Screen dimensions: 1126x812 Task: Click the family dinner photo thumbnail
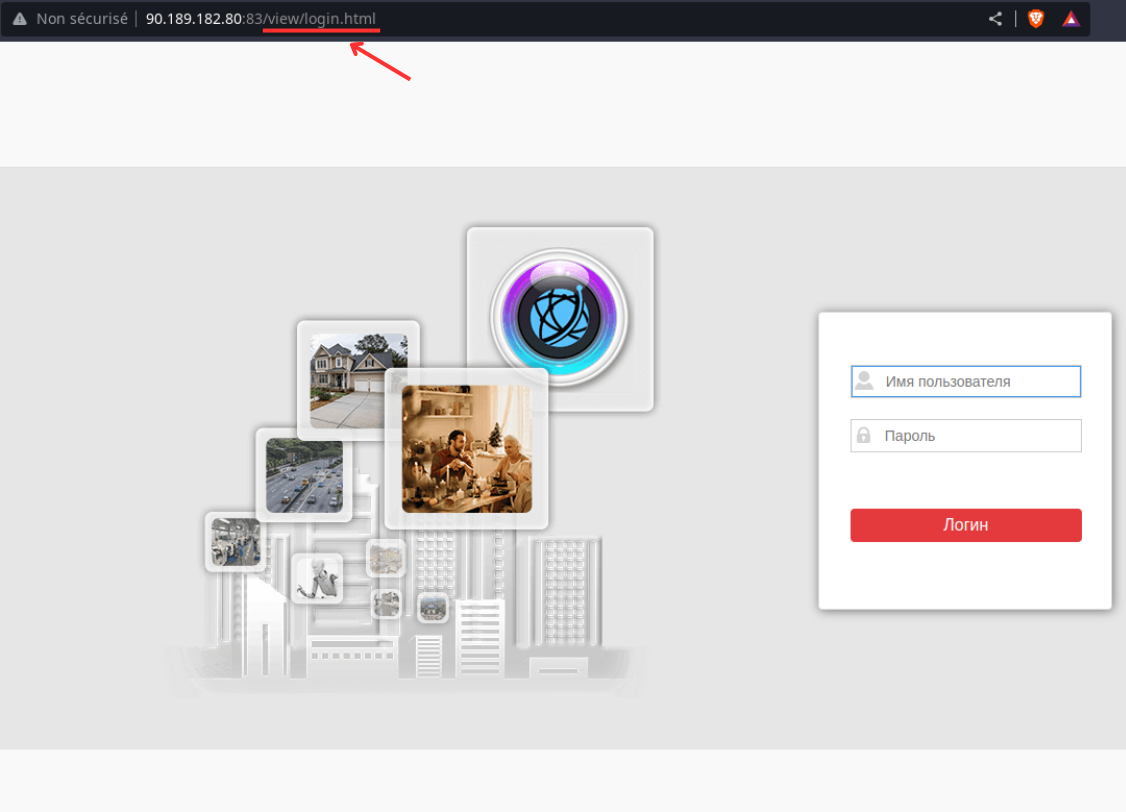pyautogui.click(x=466, y=447)
